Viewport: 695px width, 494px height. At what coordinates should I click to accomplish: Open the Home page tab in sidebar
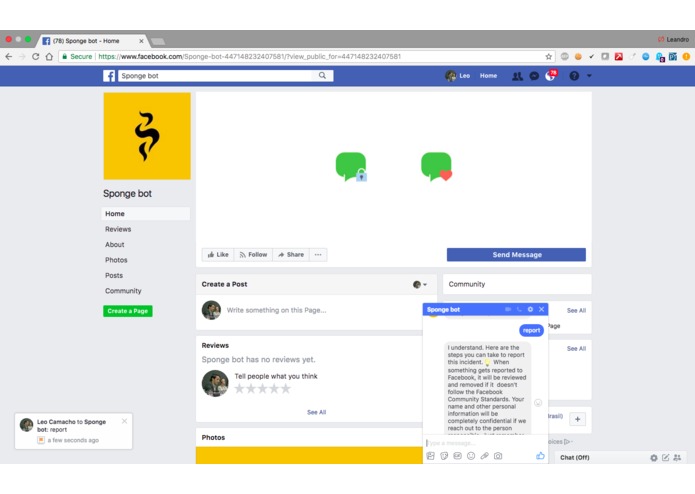coord(145,214)
